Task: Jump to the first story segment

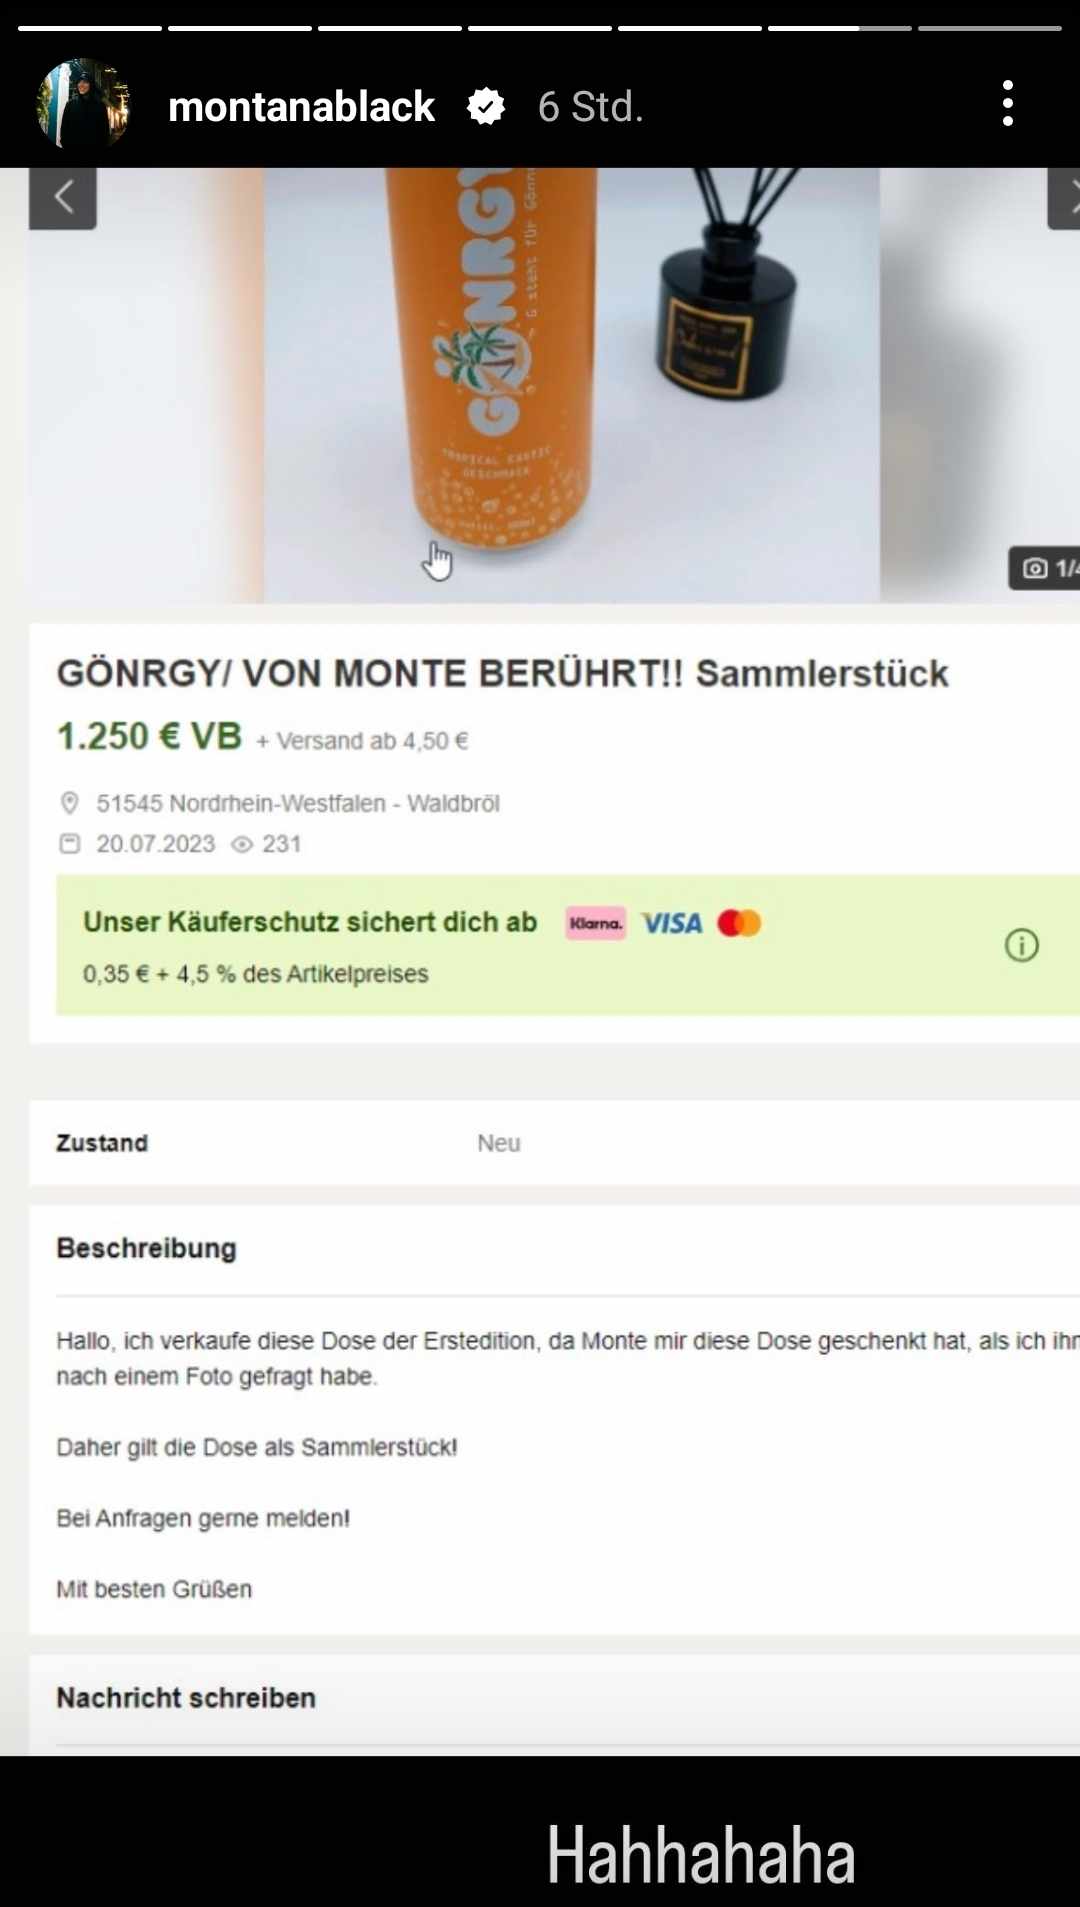Action: [90, 28]
